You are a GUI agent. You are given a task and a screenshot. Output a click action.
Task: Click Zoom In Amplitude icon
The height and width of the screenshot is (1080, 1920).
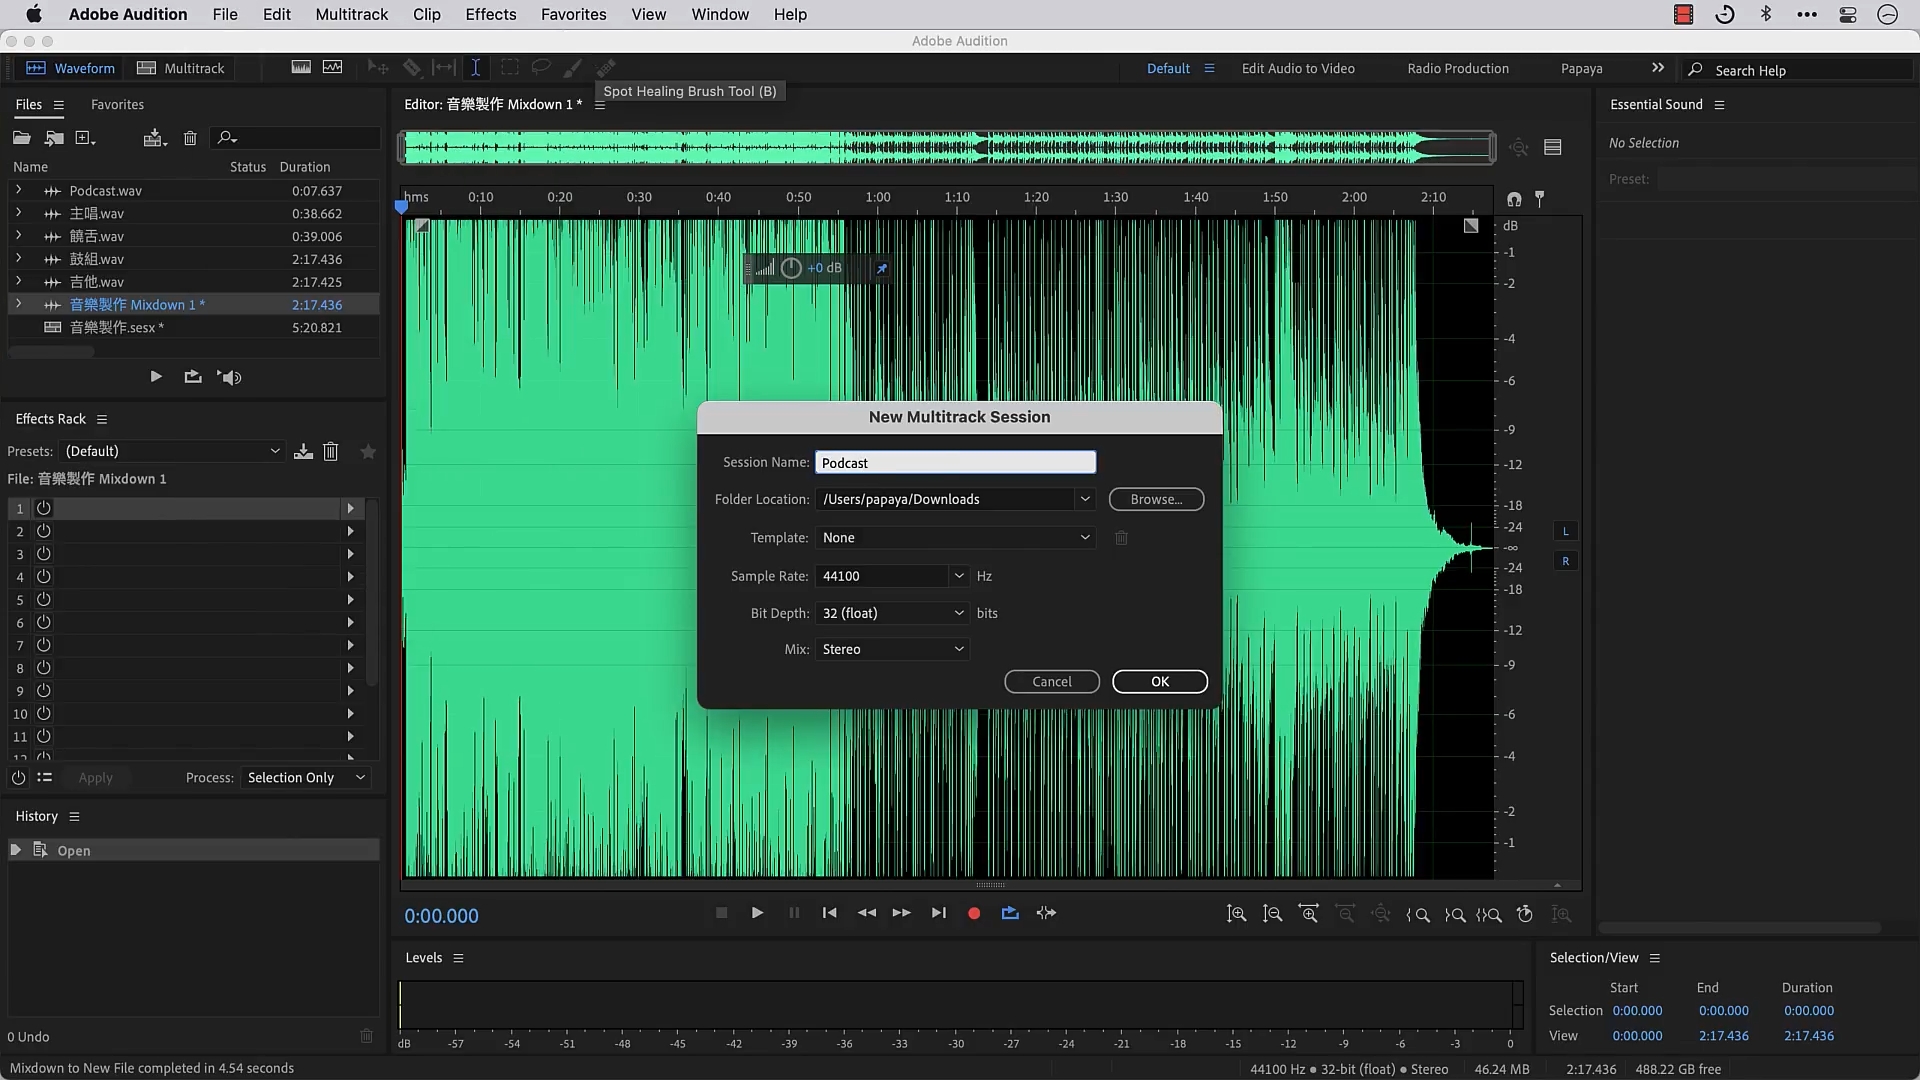[x=1236, y=914]
